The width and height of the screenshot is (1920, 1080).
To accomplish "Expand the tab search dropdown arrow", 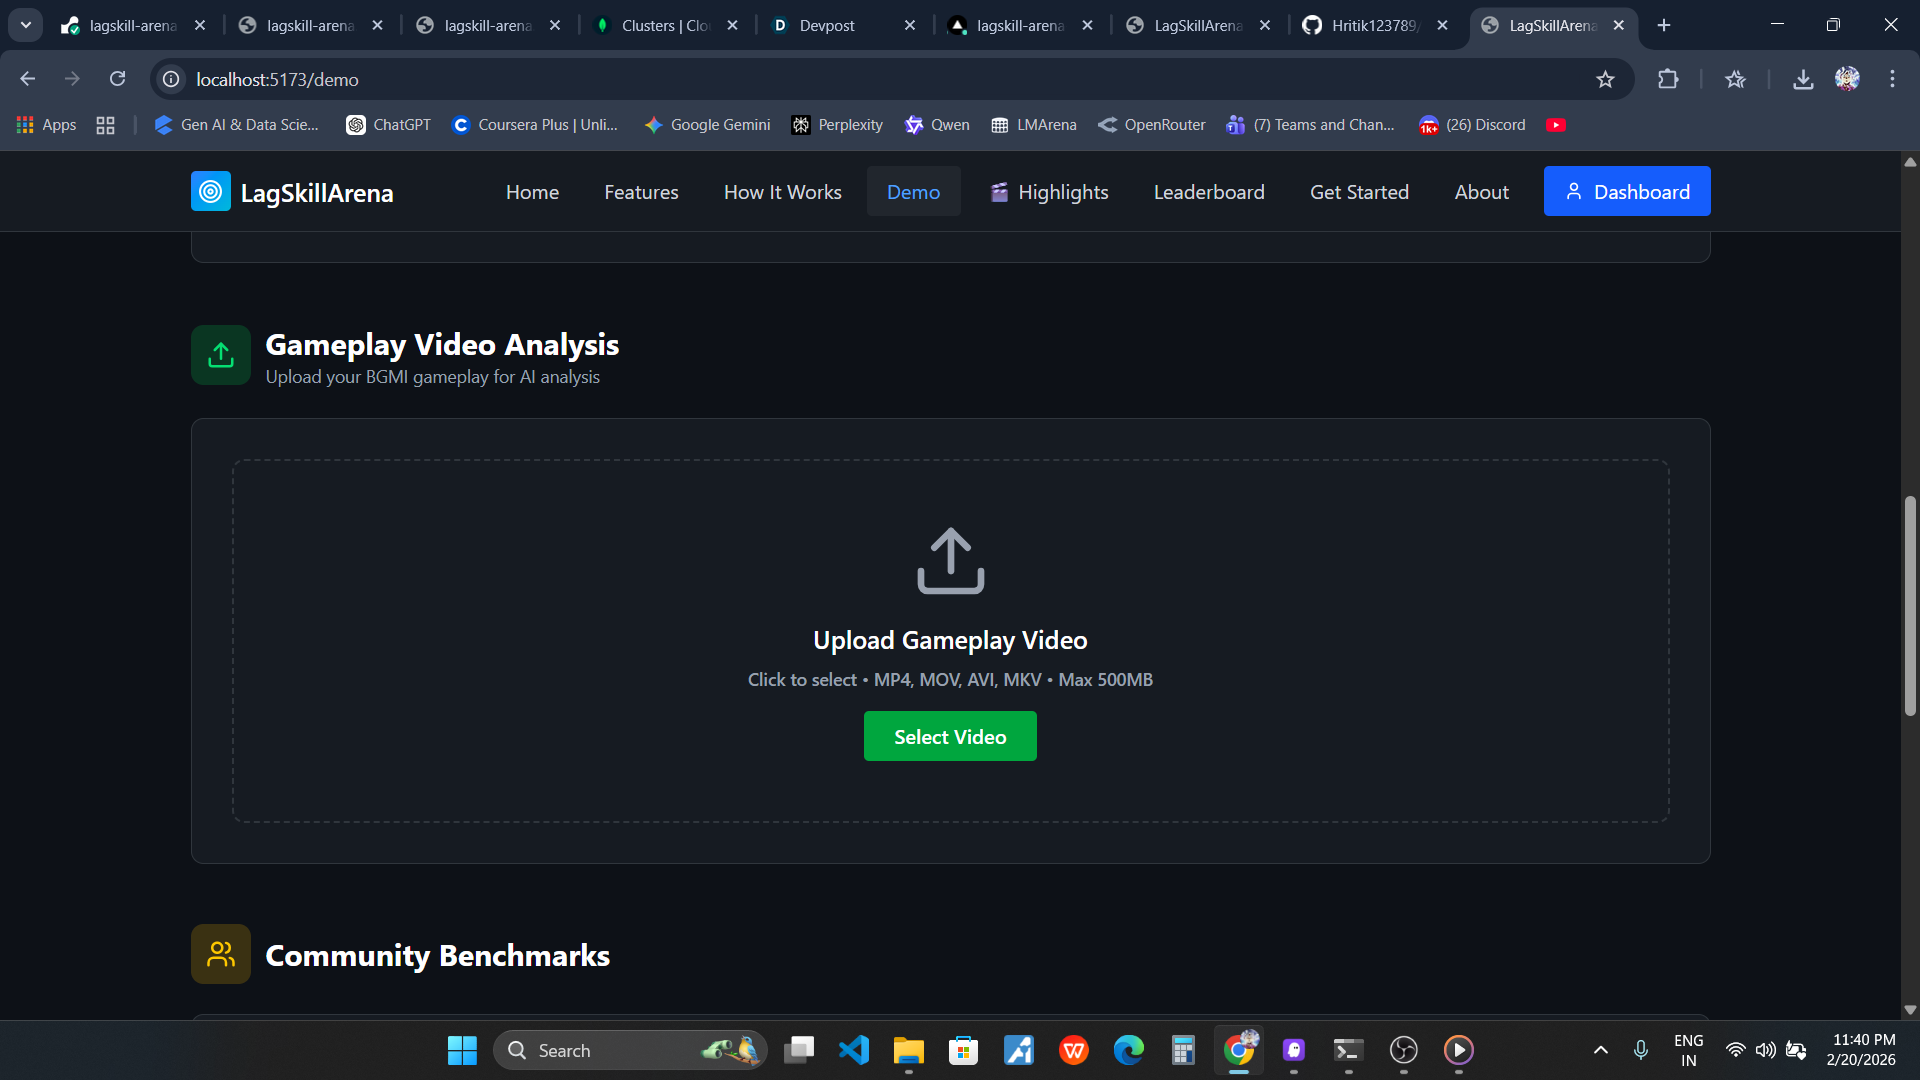I will click(x=26, y=25).
